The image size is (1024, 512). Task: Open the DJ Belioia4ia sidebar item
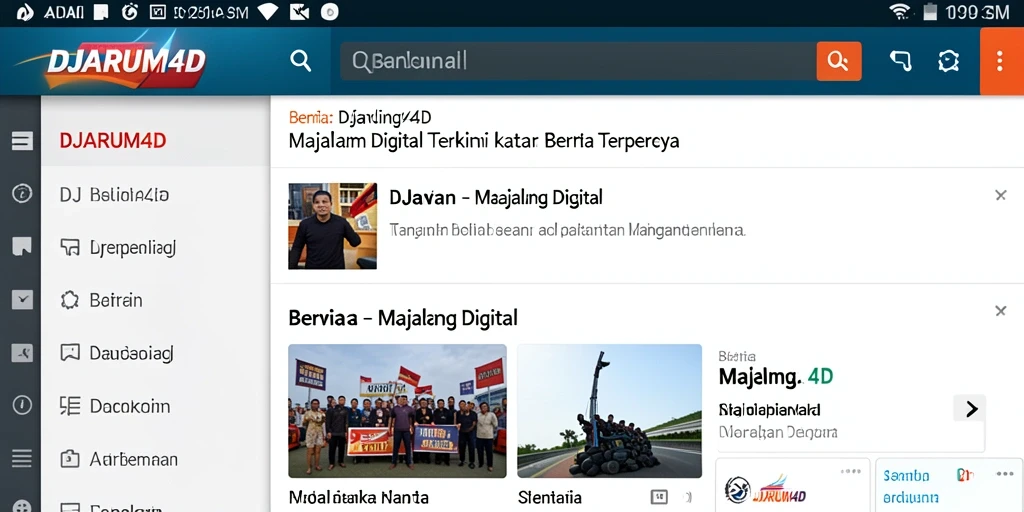pyautogui.click(x=155, y=195)
